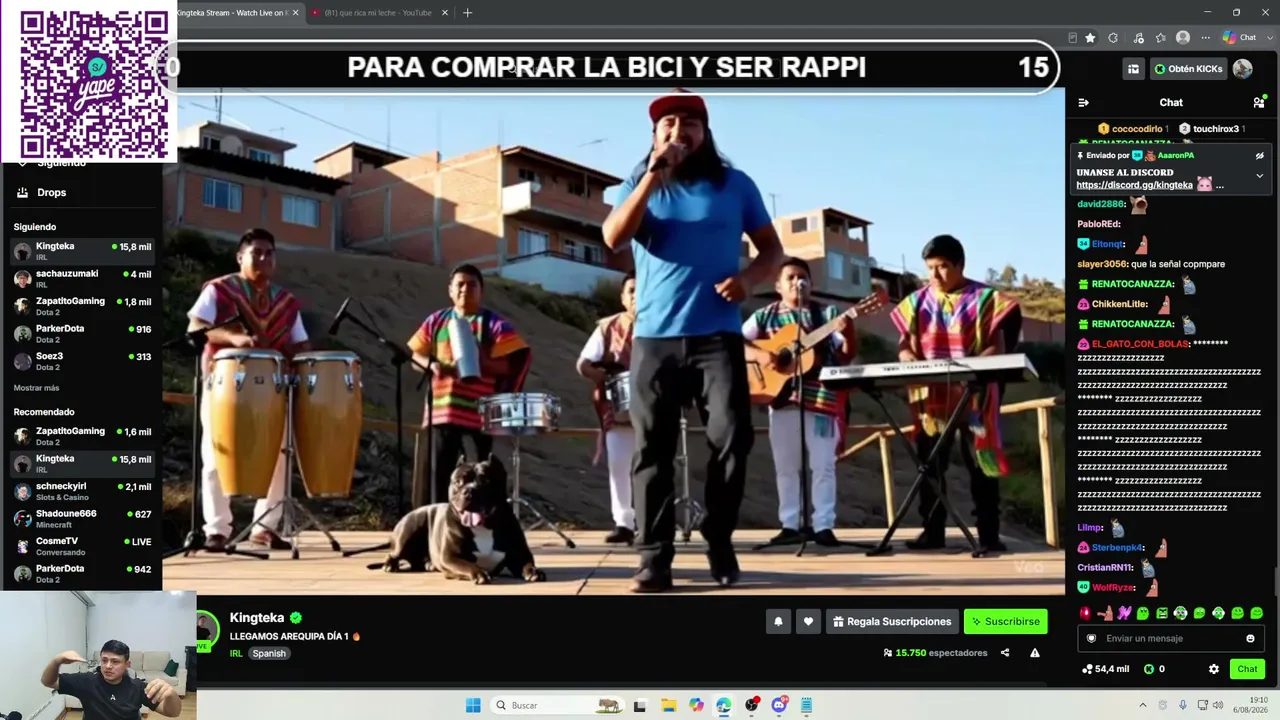
Task: Open the Kick profile avatar menu
Action: point(1243,69)
